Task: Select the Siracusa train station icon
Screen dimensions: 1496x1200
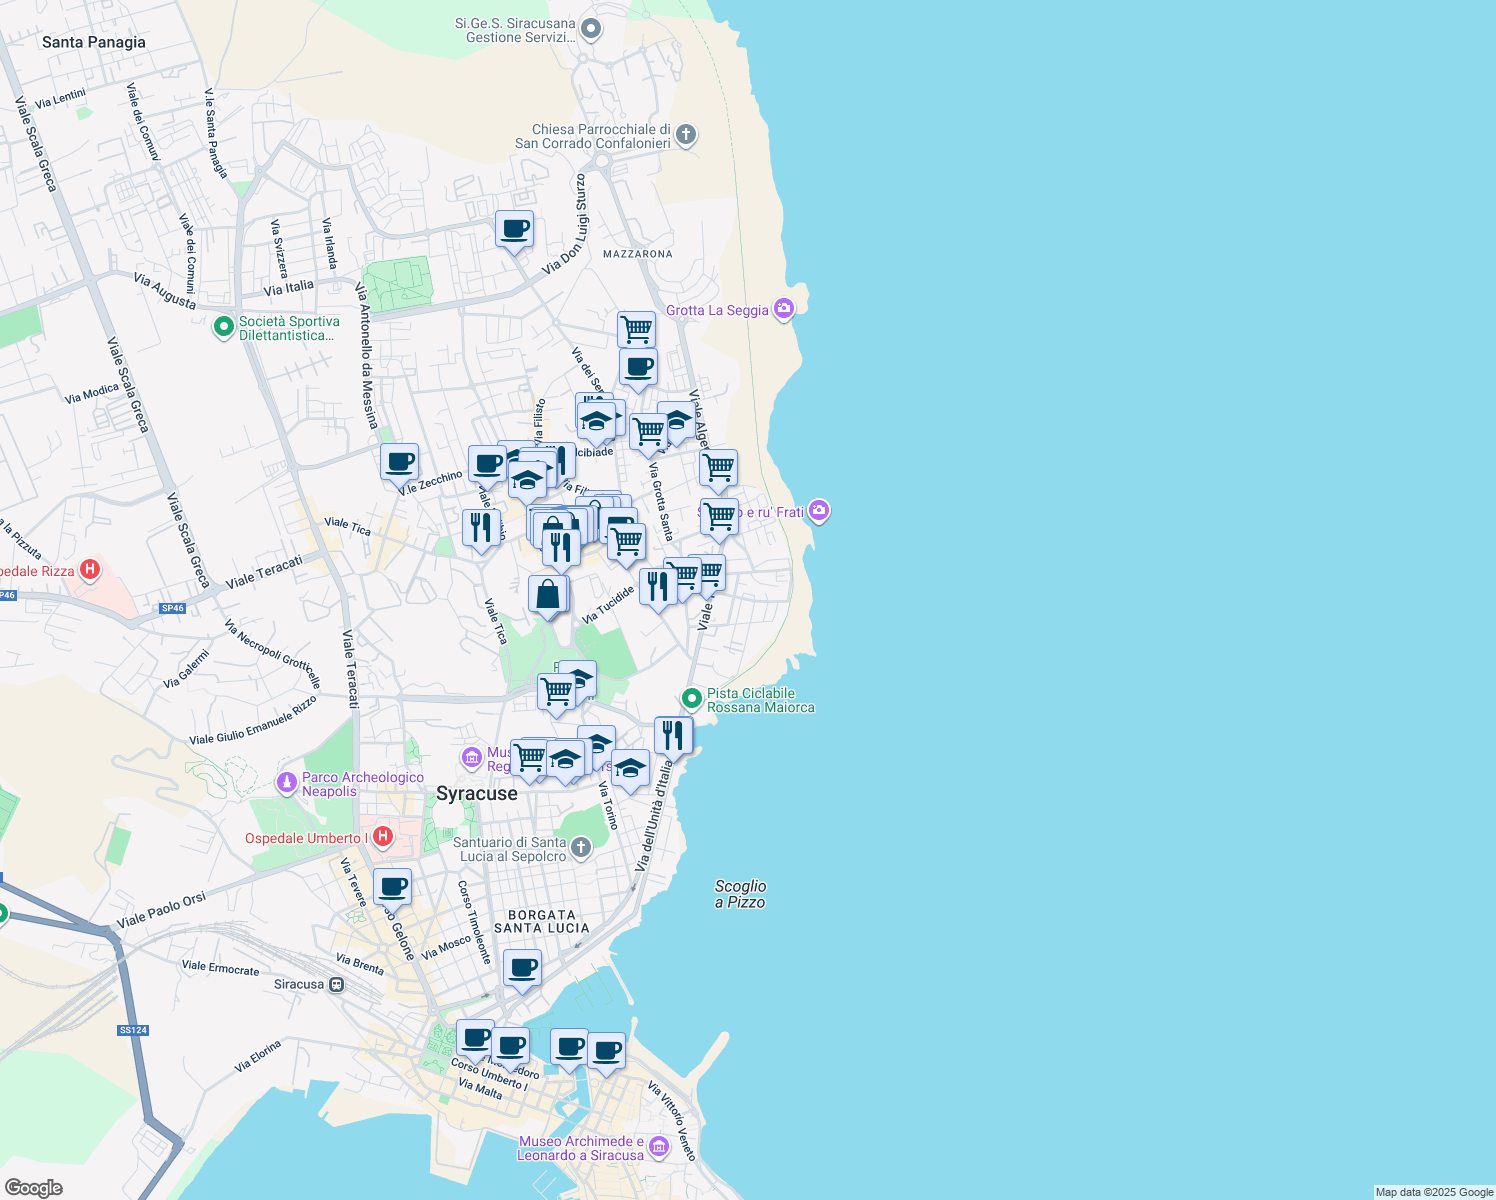Action: tap(337, 984)
